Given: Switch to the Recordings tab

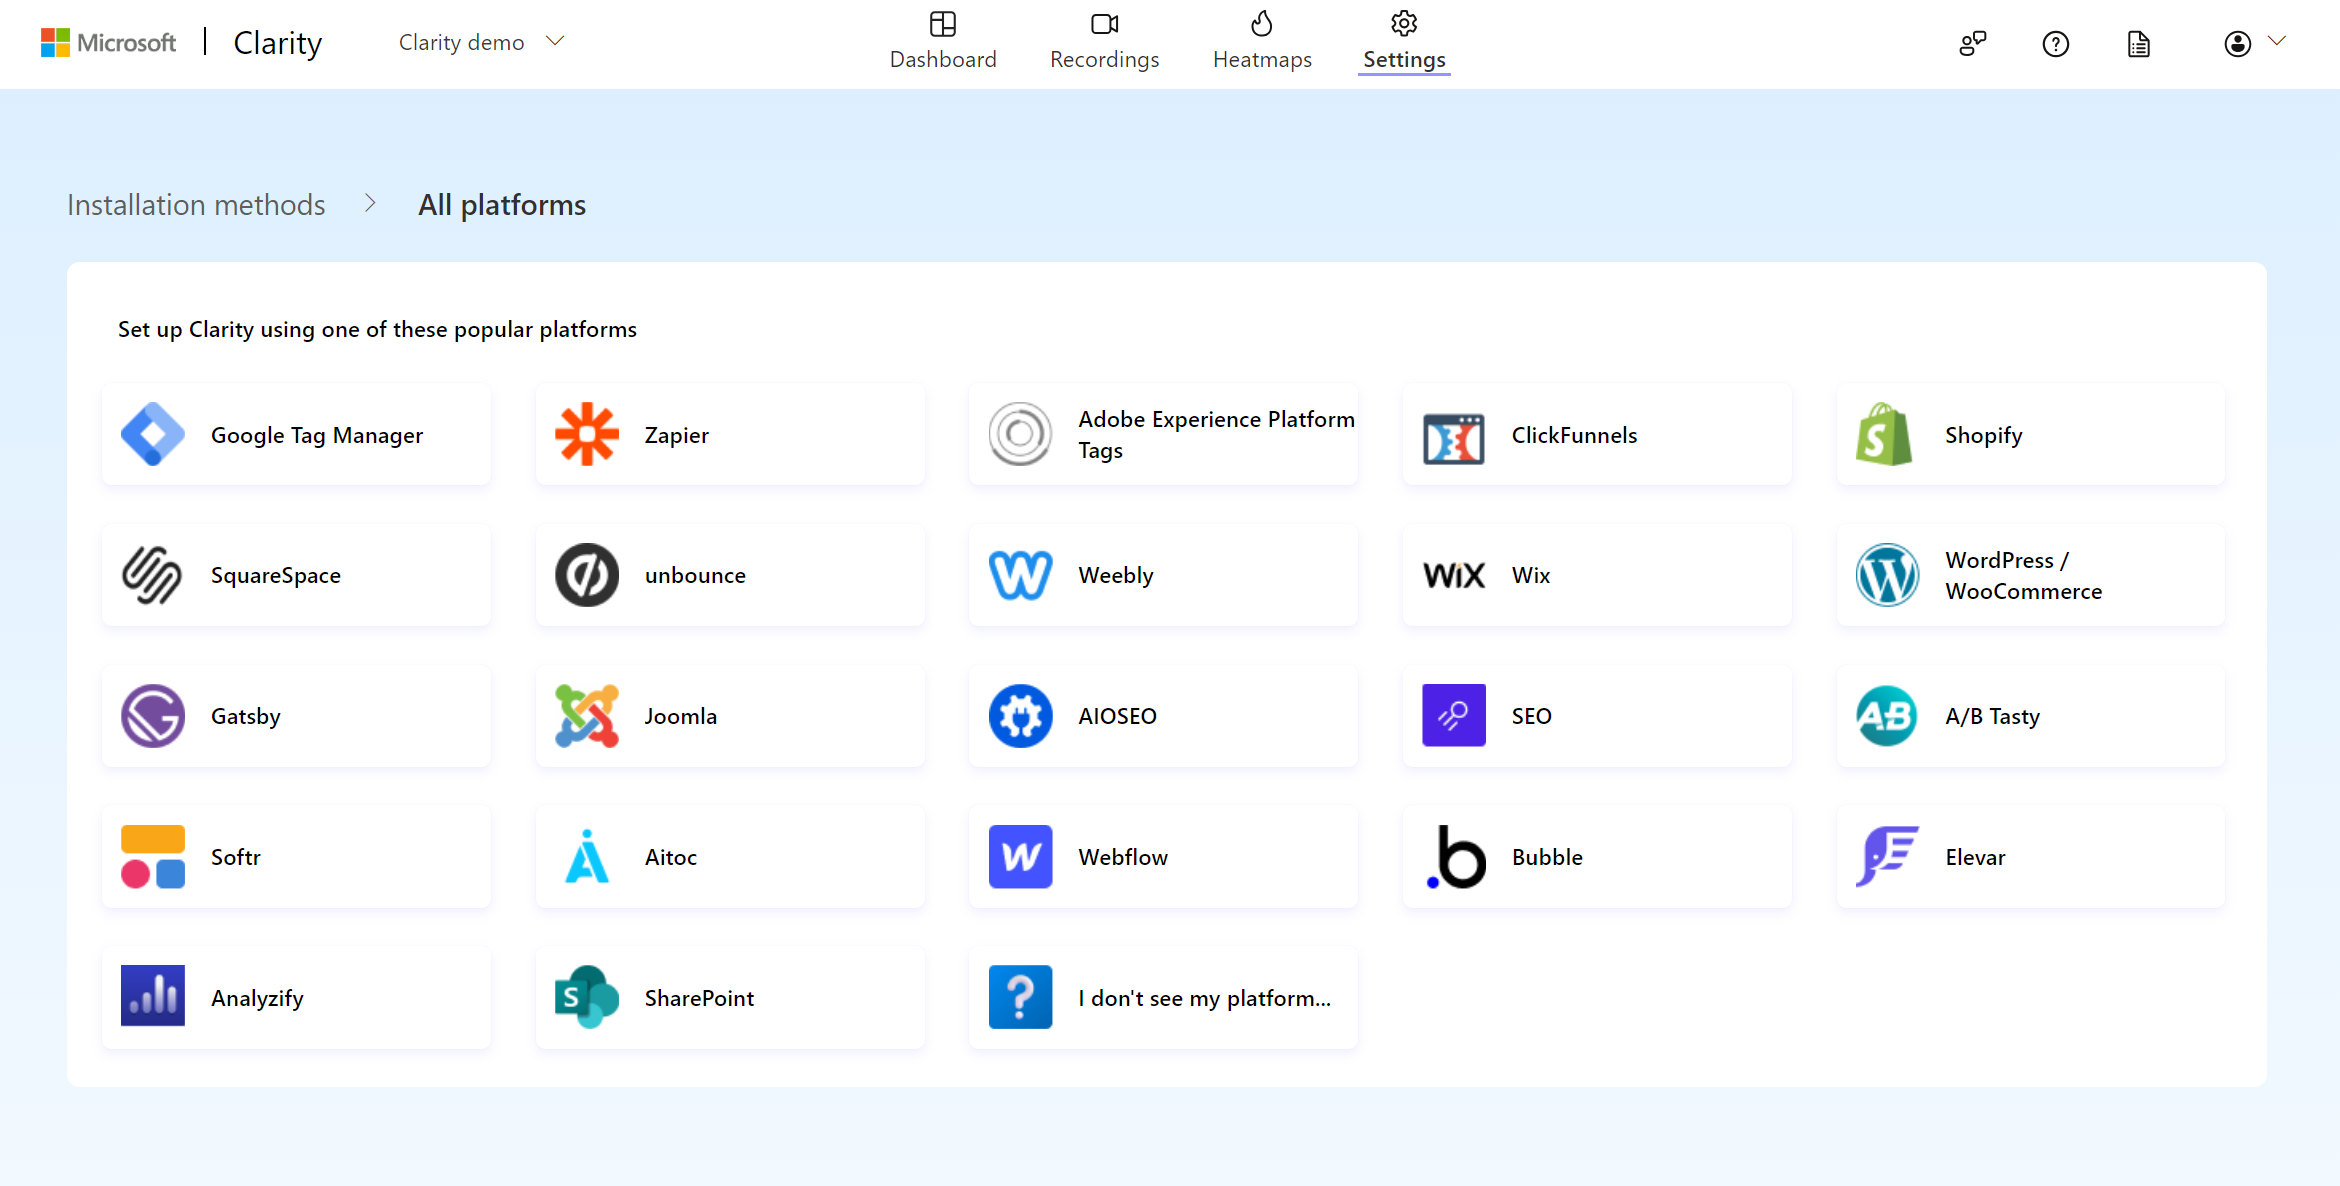Looking at the screenshot, I should tap(1104, 42).
